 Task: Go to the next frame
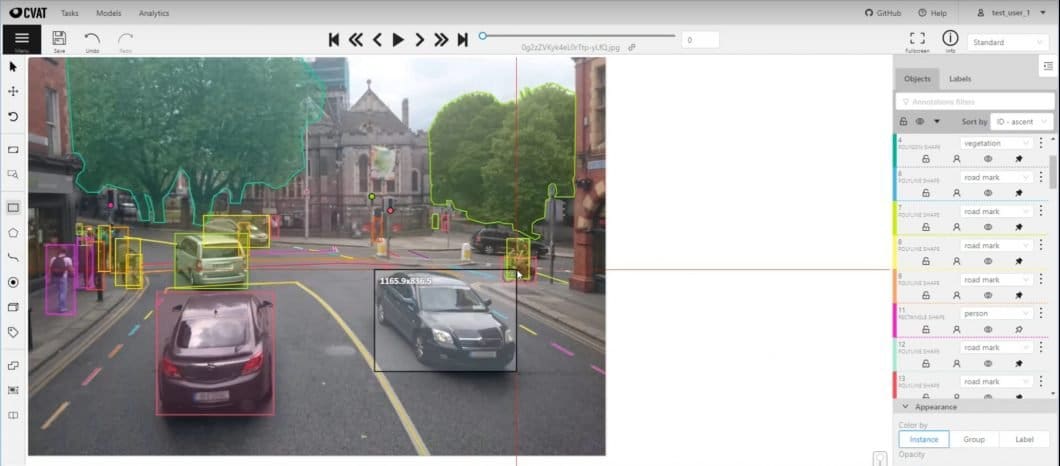pos(420,40)
